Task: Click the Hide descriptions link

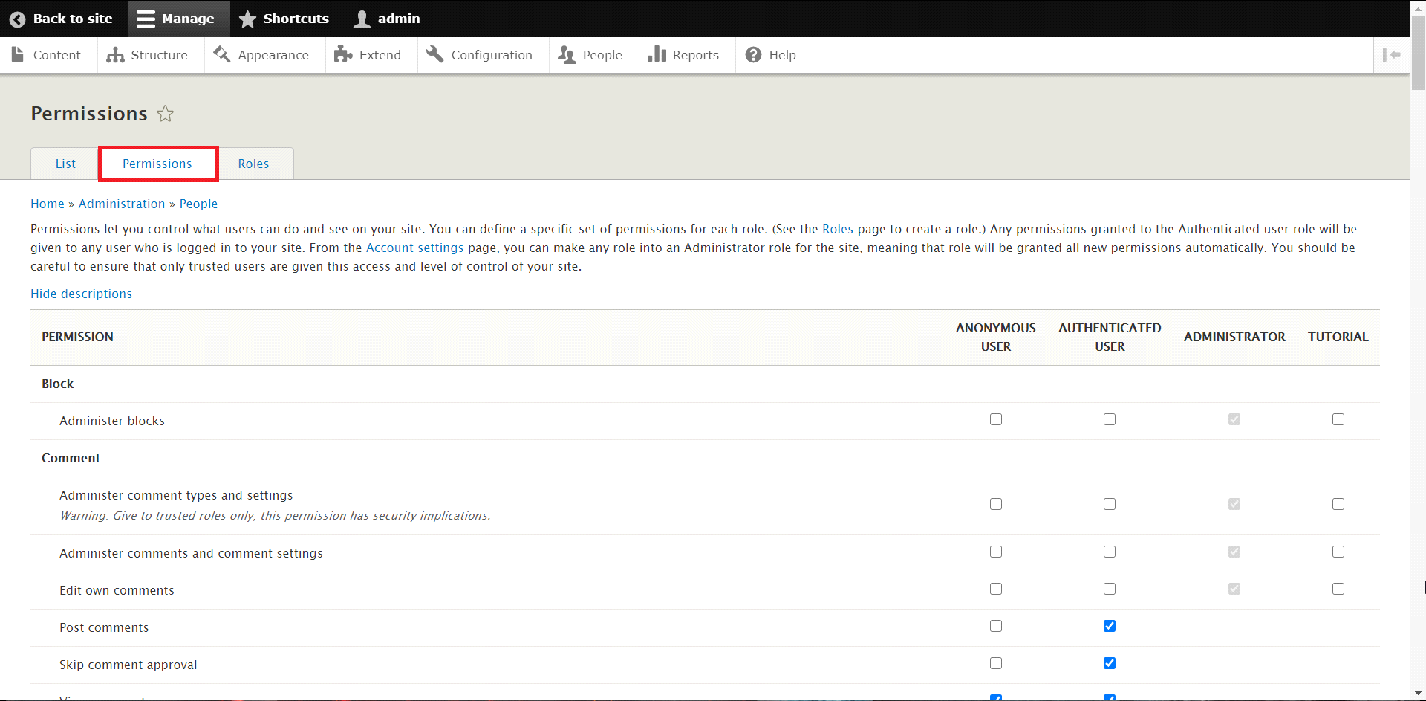Action: [x=81, y=294]
